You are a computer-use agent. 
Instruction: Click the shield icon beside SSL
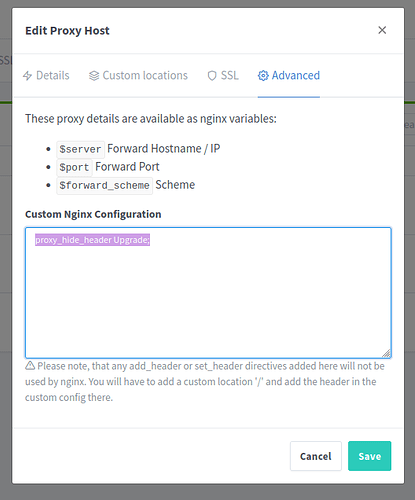[212, 76]
